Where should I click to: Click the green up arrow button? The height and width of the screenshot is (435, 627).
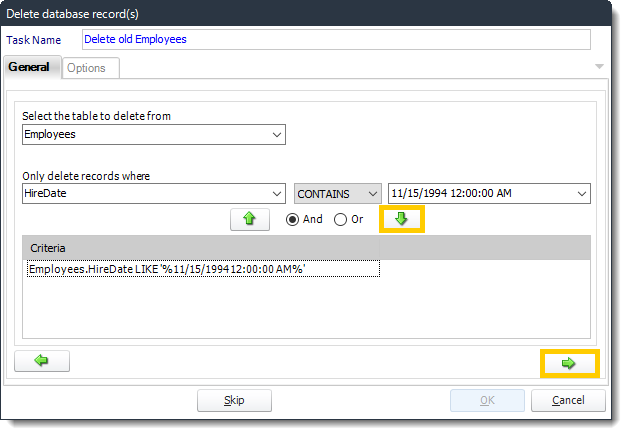click(x=250, y=219)
